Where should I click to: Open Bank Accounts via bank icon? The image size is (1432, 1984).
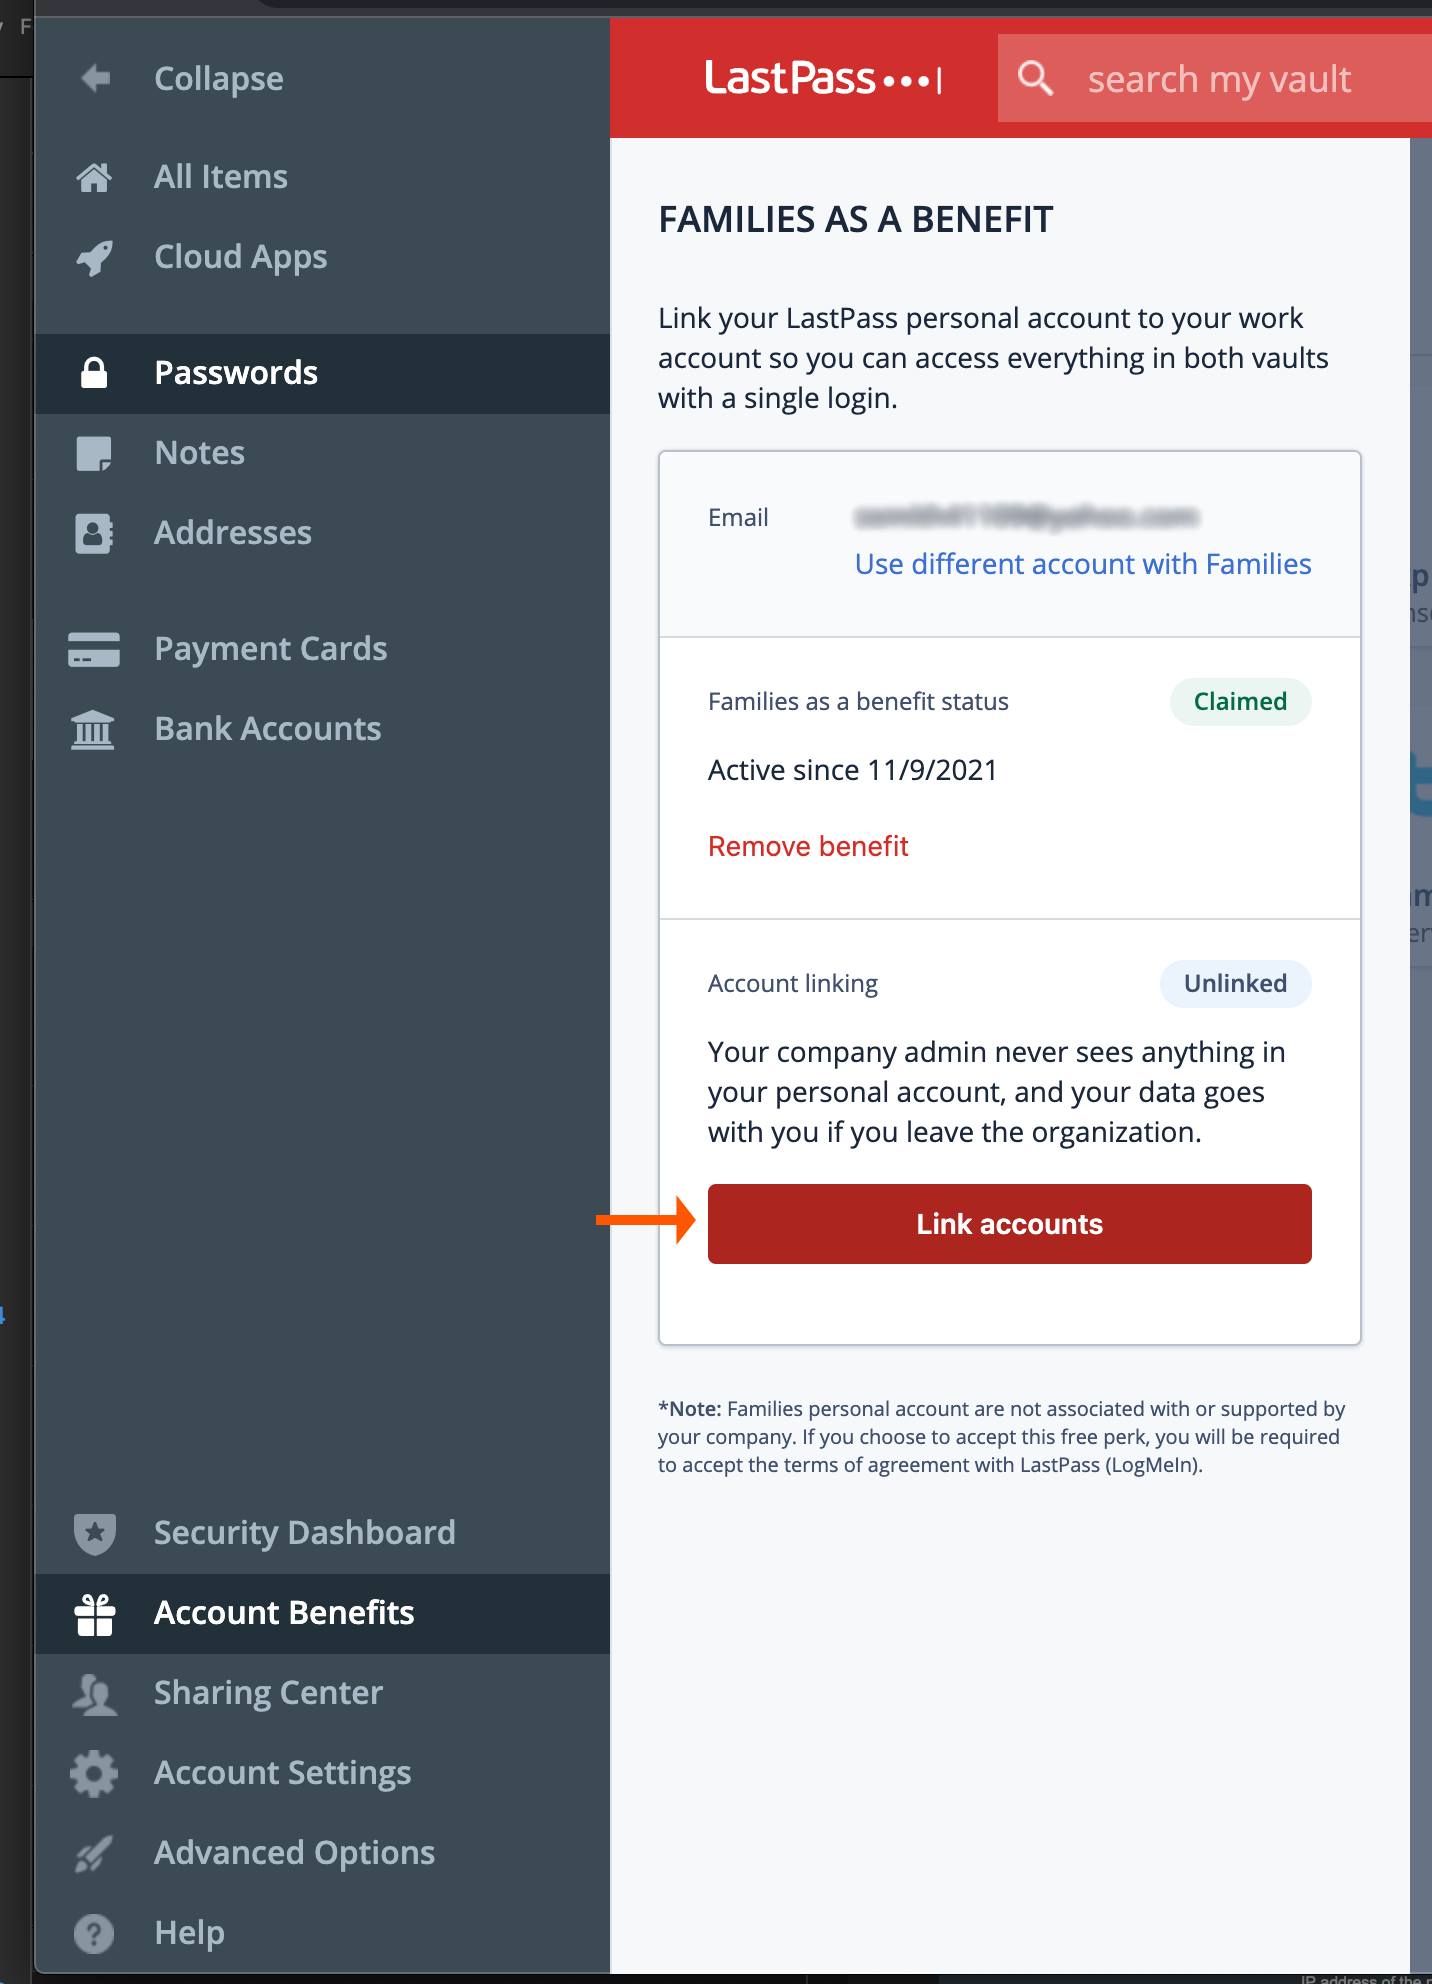[x=95, y=731]
